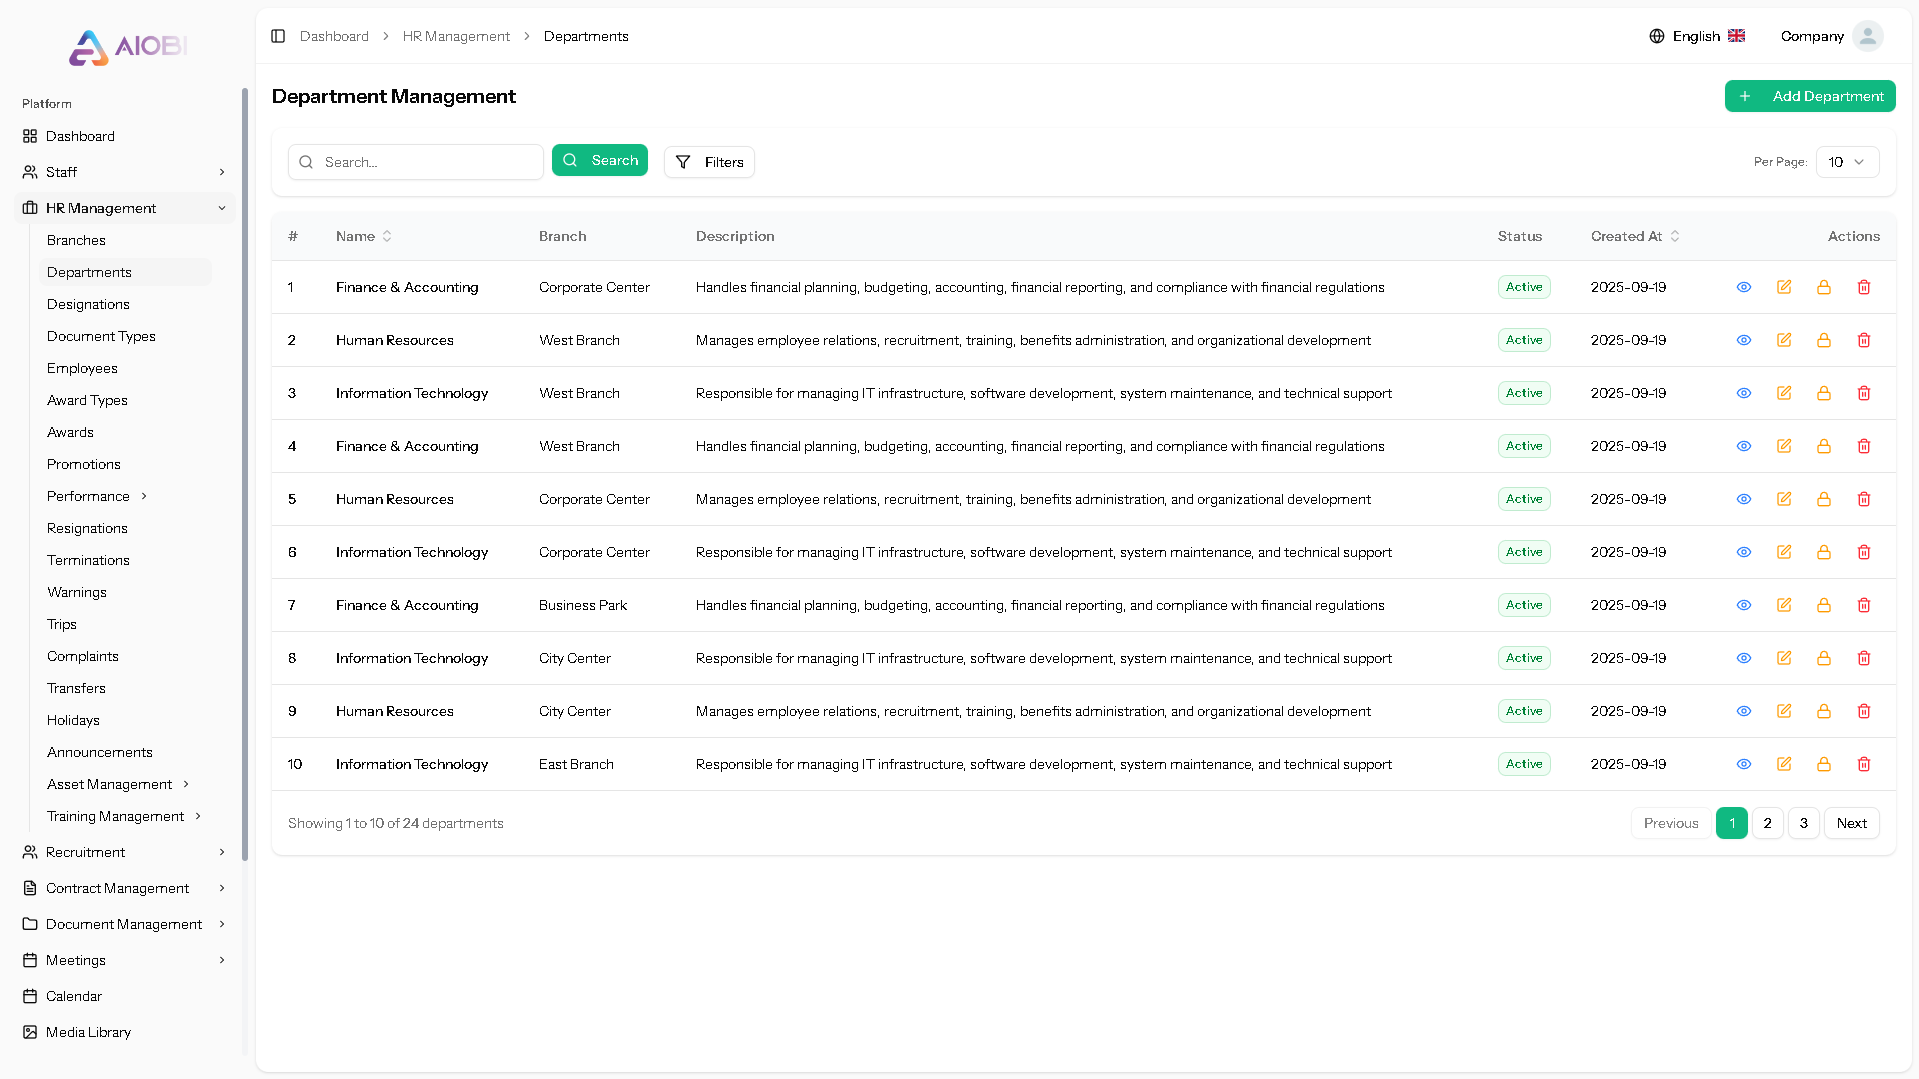1919x1079 pixels.
Task: Toggle the view eye icon on City Center row 9
Action: [1744, 711]
